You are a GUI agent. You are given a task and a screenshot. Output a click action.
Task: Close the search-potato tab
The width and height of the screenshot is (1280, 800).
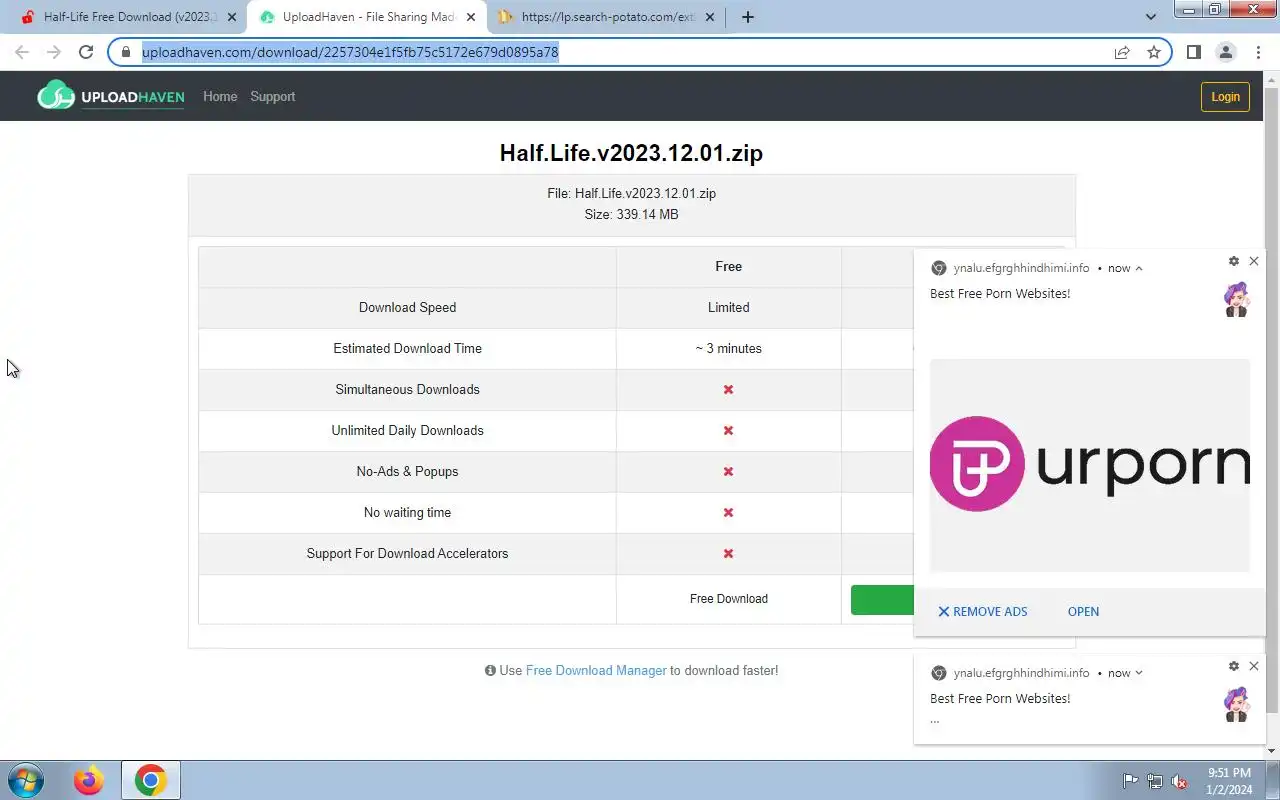[x=710, y=17]
